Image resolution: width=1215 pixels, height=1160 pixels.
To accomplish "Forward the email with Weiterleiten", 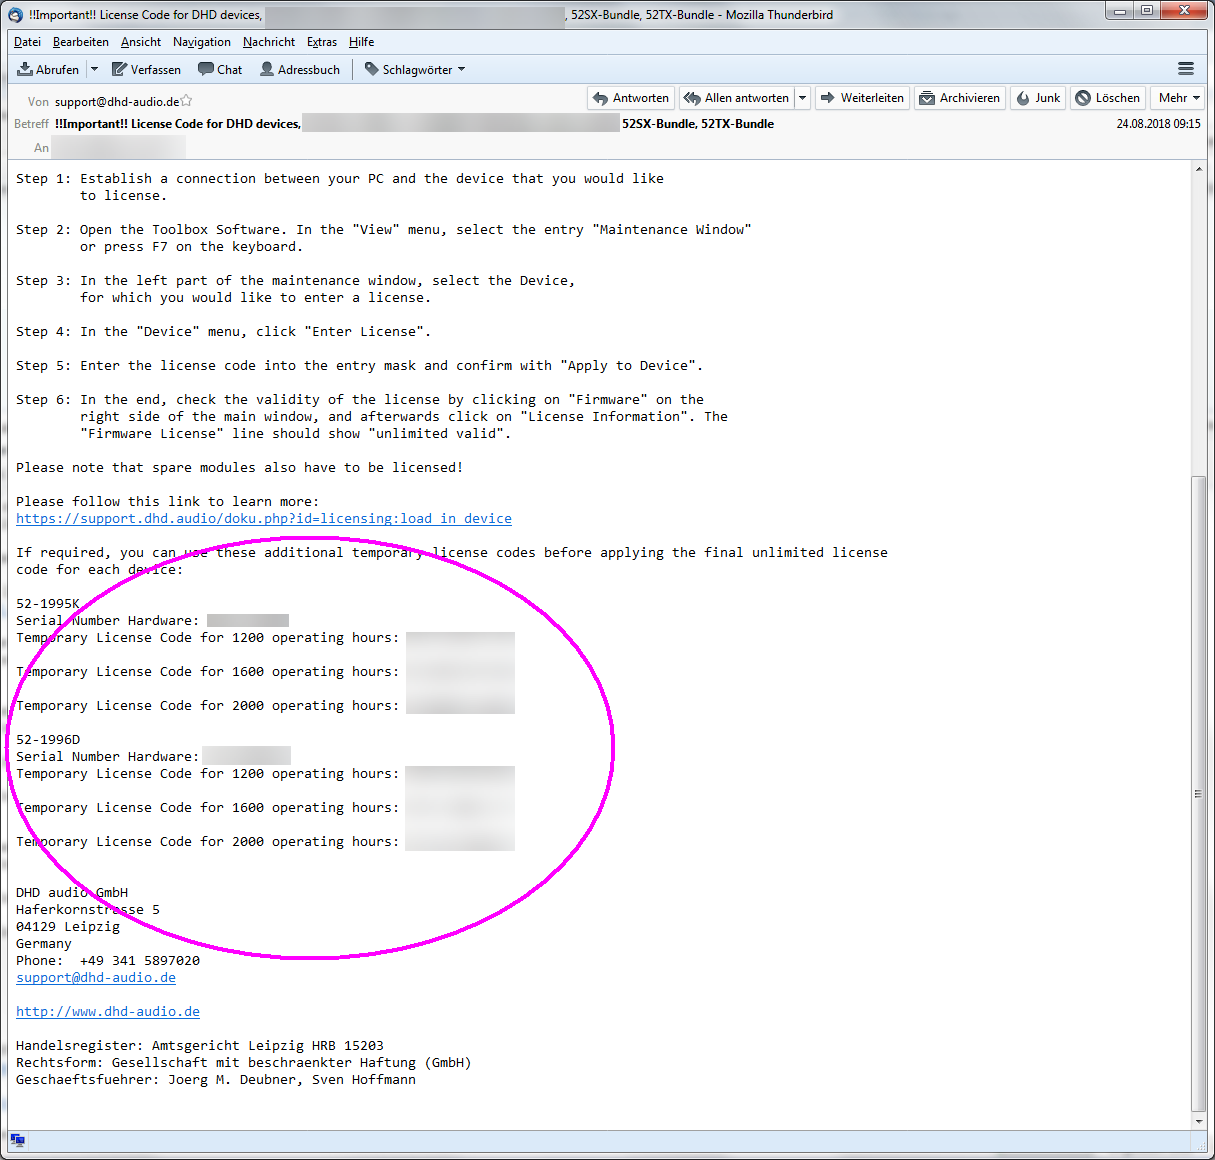I will click(x=862, y=98).
